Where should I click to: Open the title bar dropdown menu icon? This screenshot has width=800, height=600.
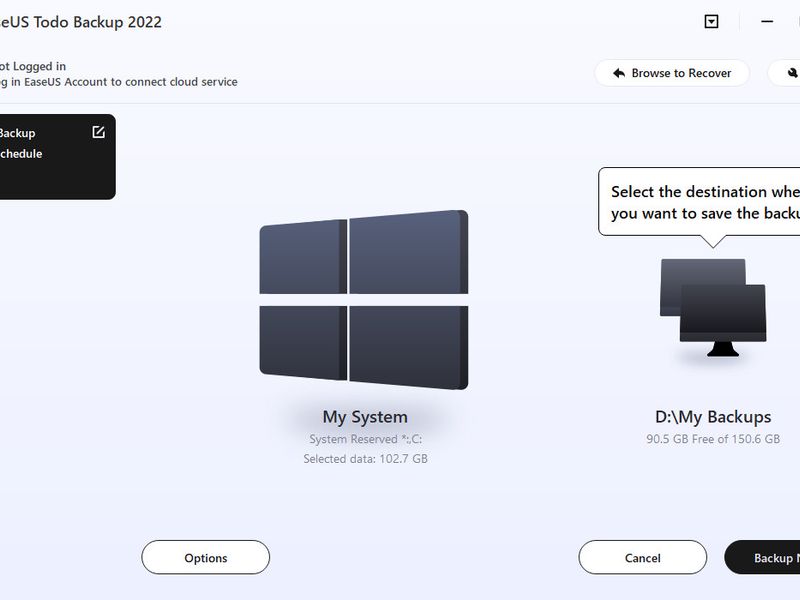click(711, 21)
